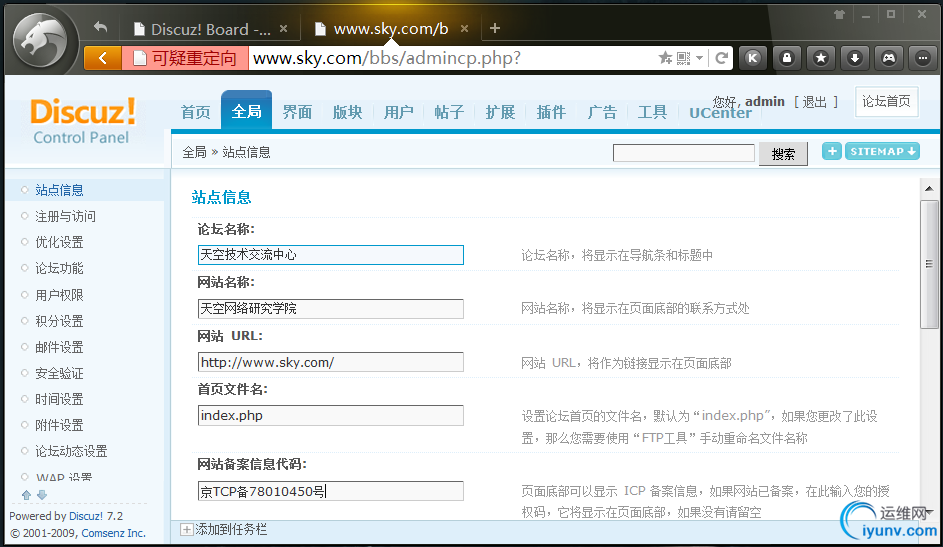Click the 退出 logout link
943x547 pixels.
coord(814,102)
